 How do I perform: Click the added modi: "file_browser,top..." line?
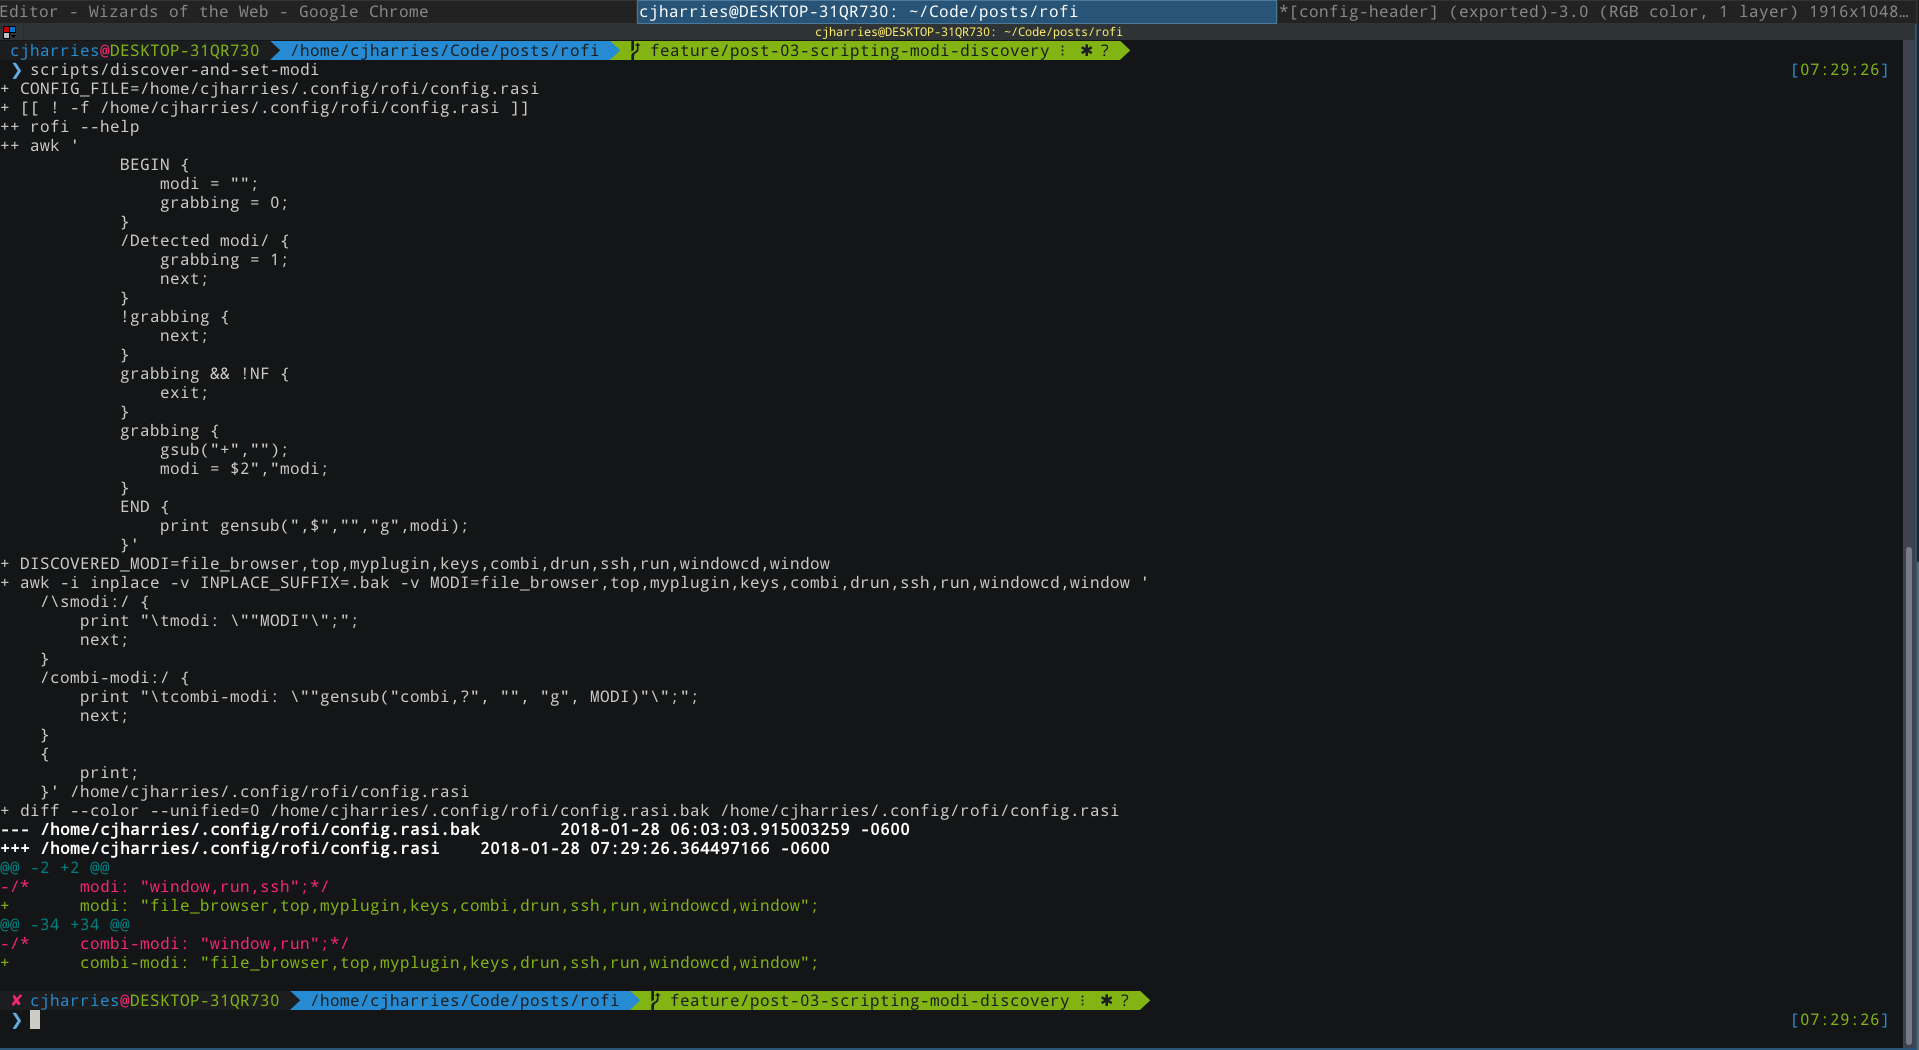click(410, 906)
